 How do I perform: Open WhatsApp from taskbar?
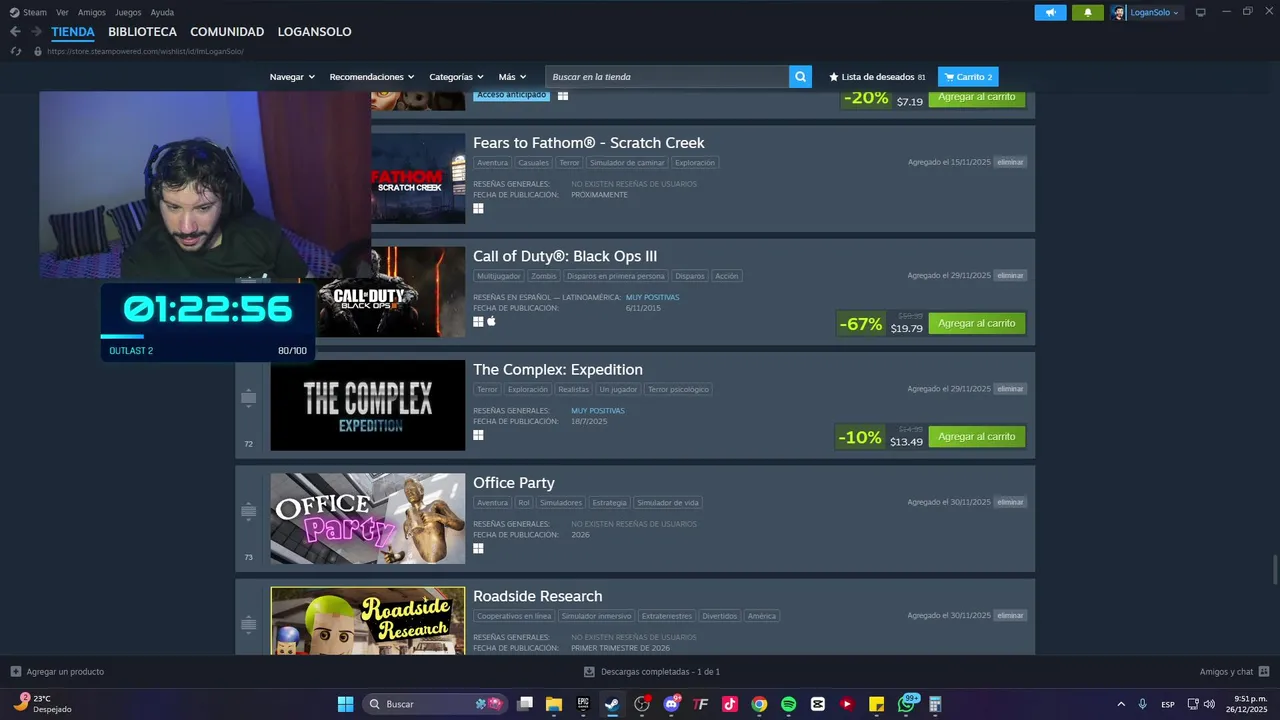[906, 704]
